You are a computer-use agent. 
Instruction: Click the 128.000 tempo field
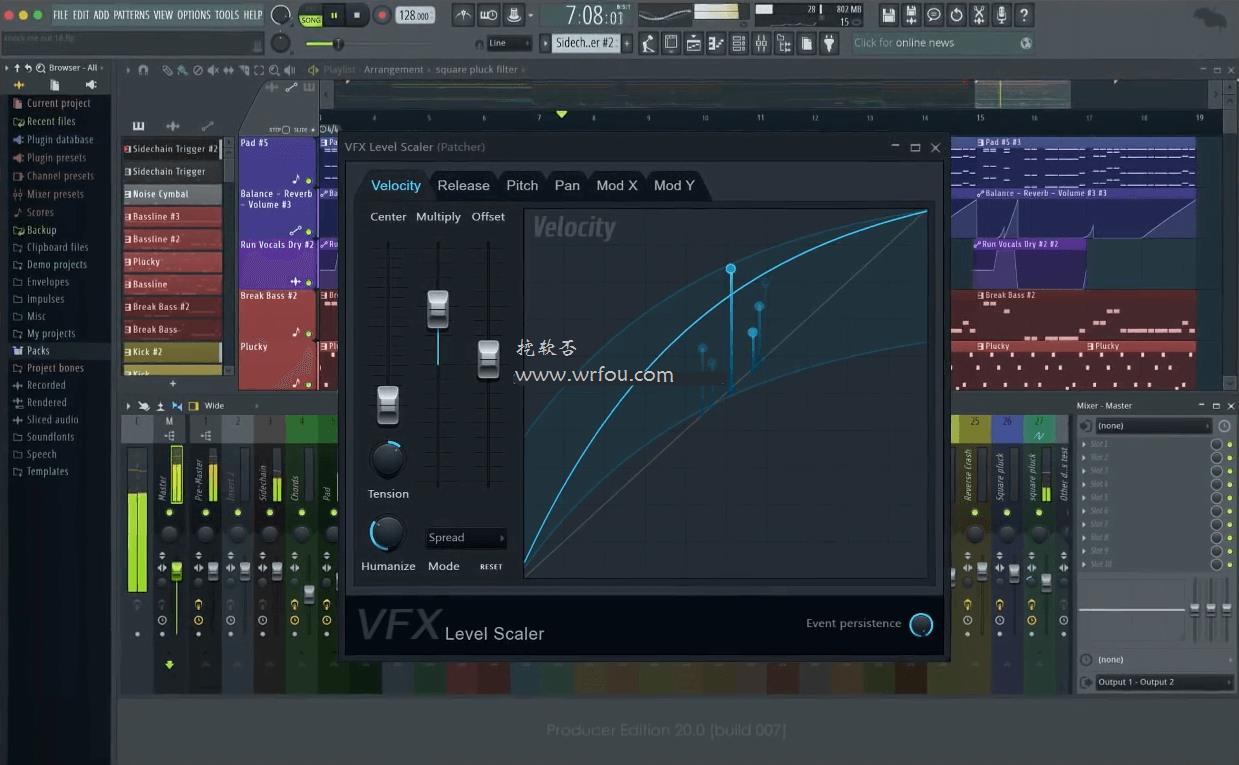[414, 15]
